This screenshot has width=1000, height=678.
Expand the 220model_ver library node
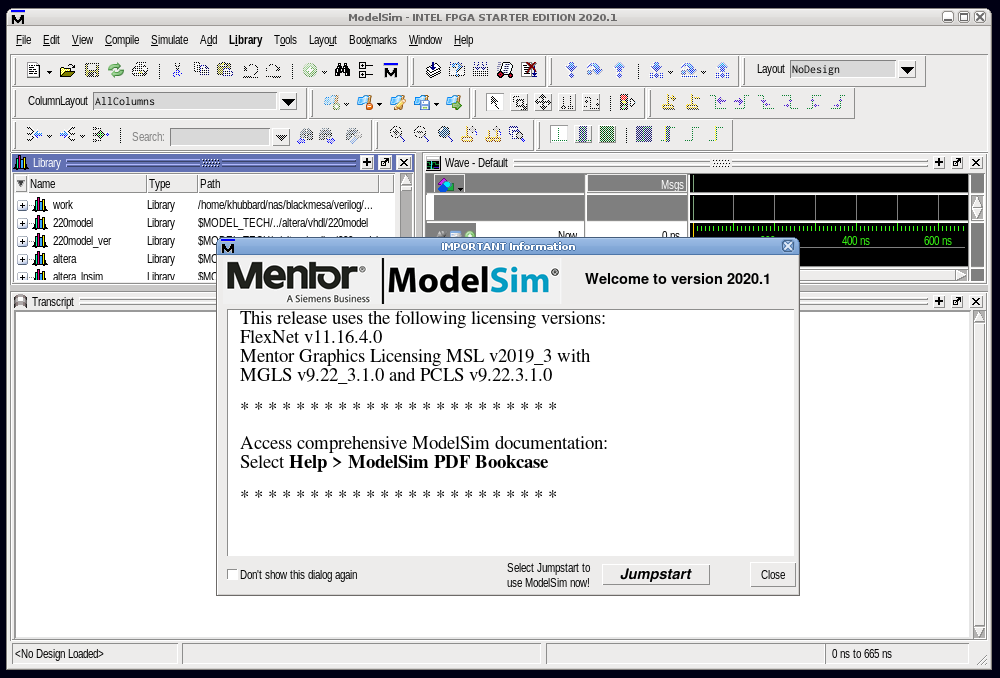(x=22, y=241)
